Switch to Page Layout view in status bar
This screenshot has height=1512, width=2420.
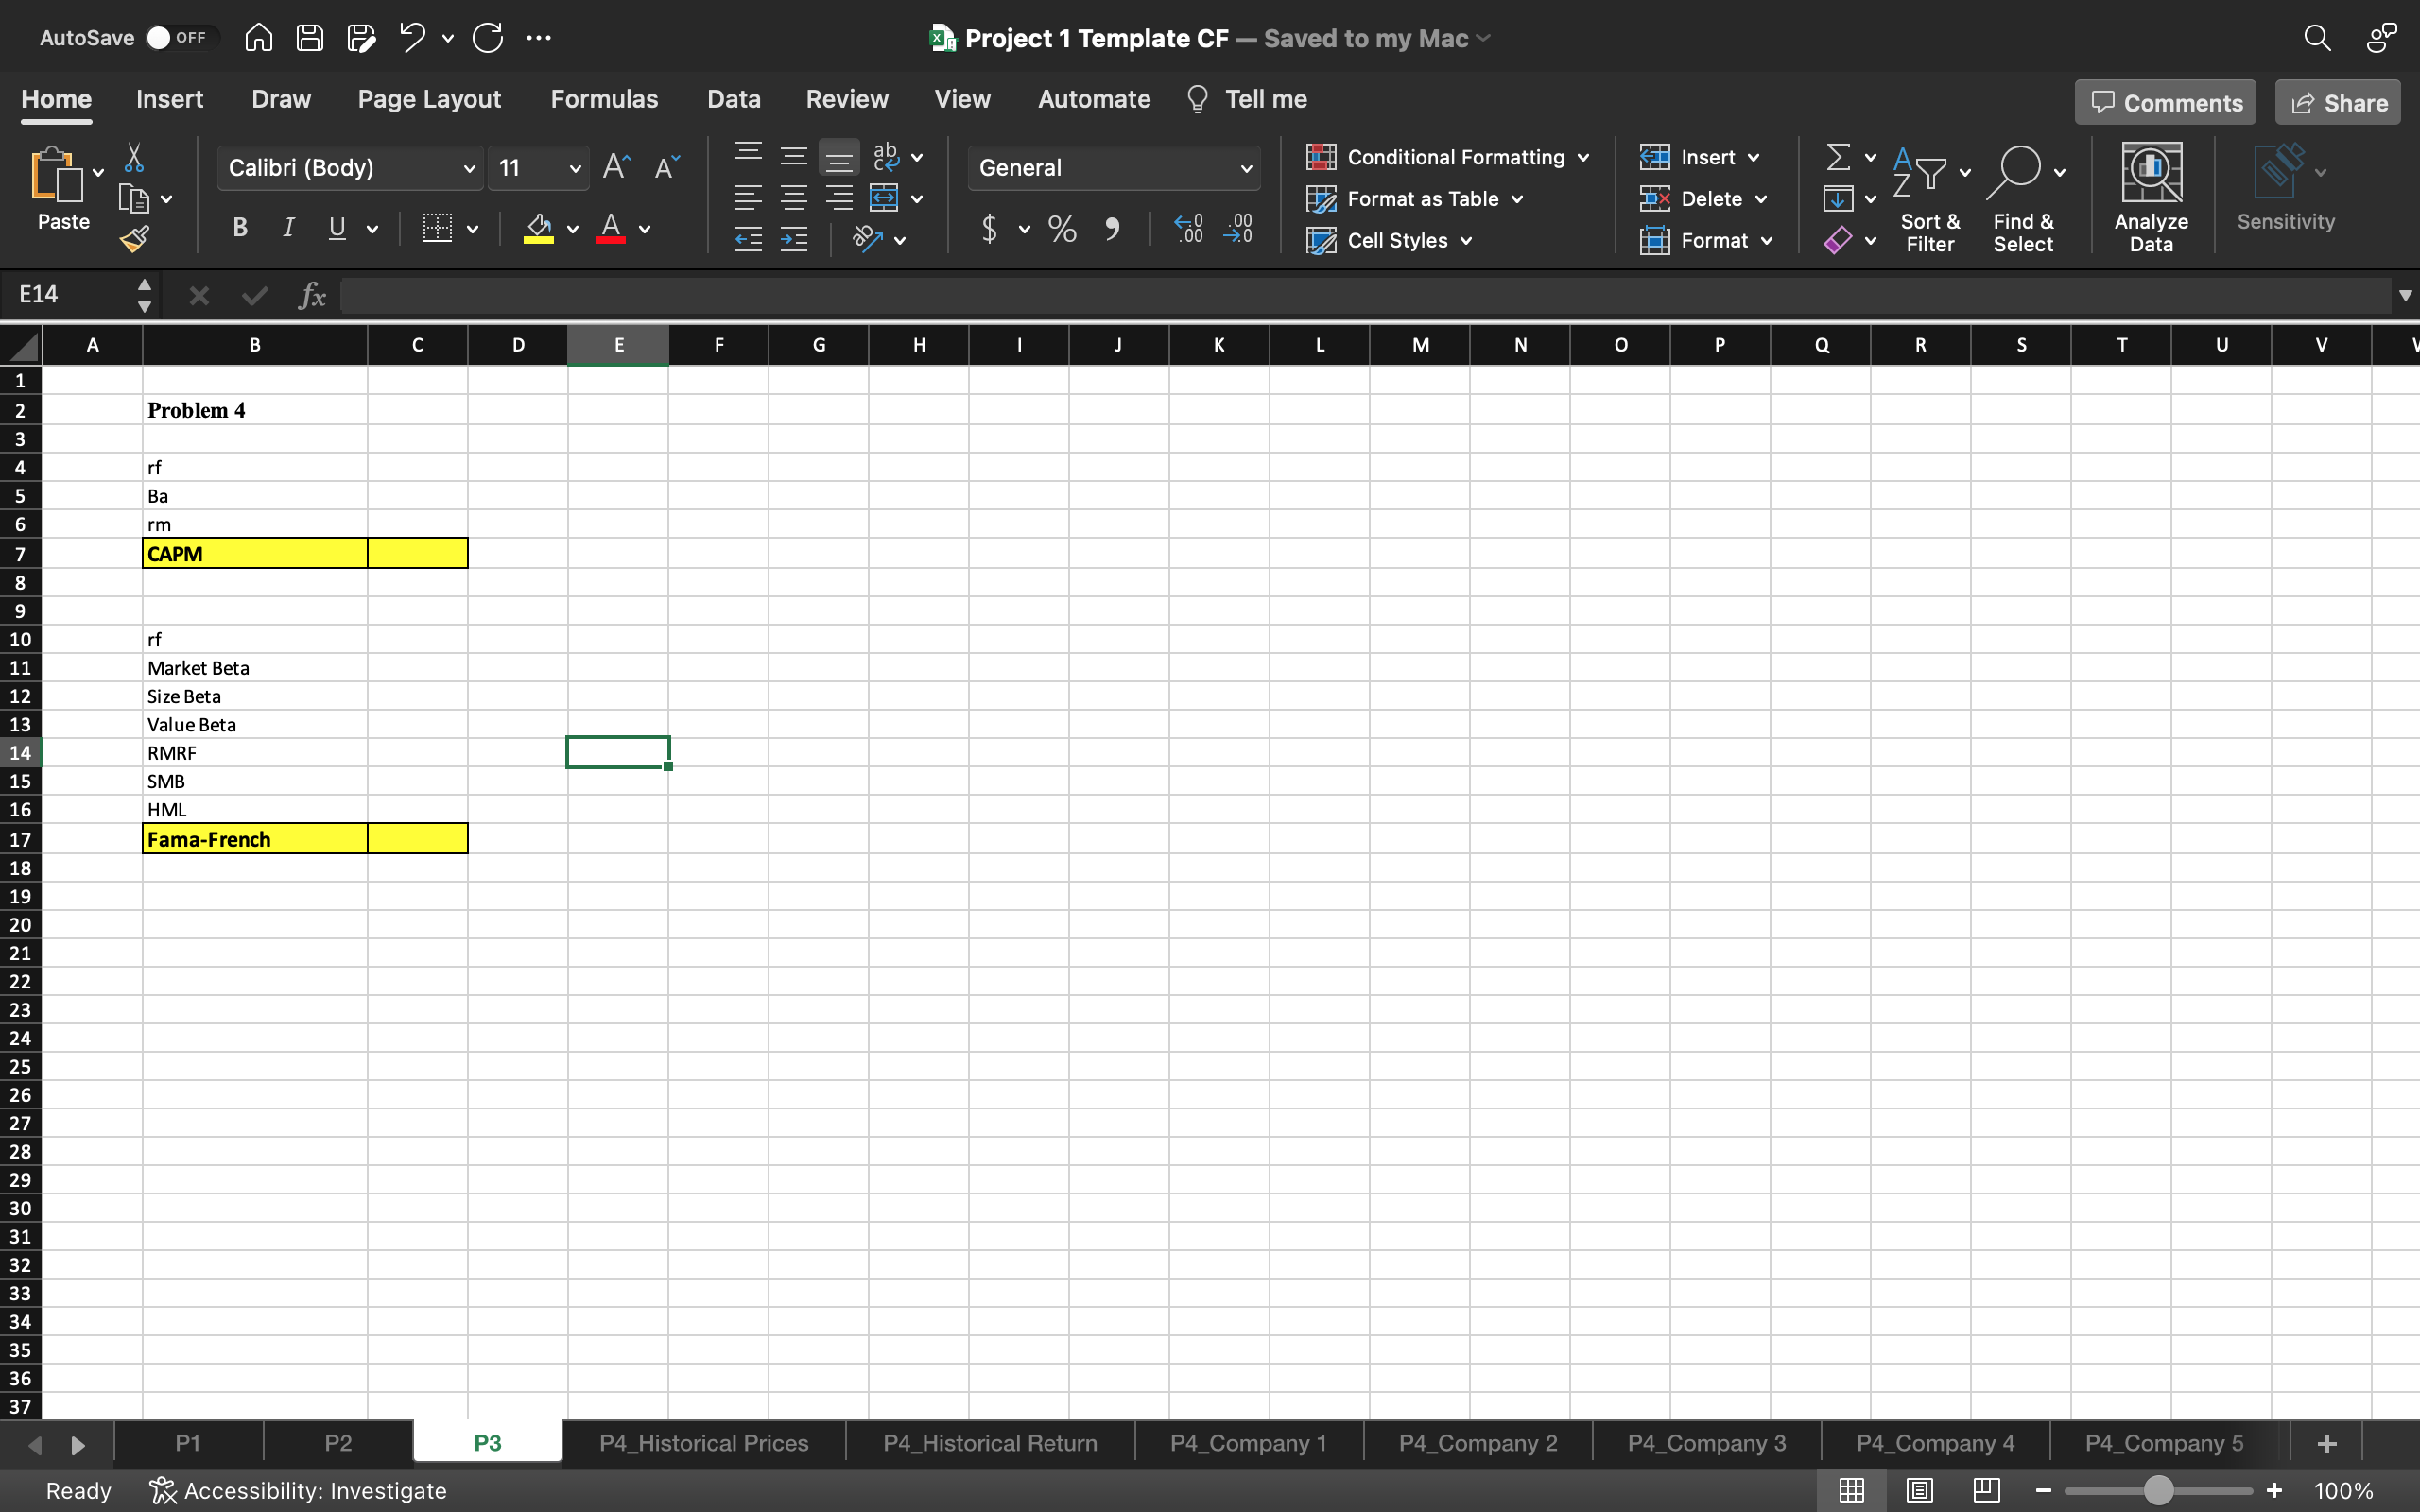tap(1919, 1490)
